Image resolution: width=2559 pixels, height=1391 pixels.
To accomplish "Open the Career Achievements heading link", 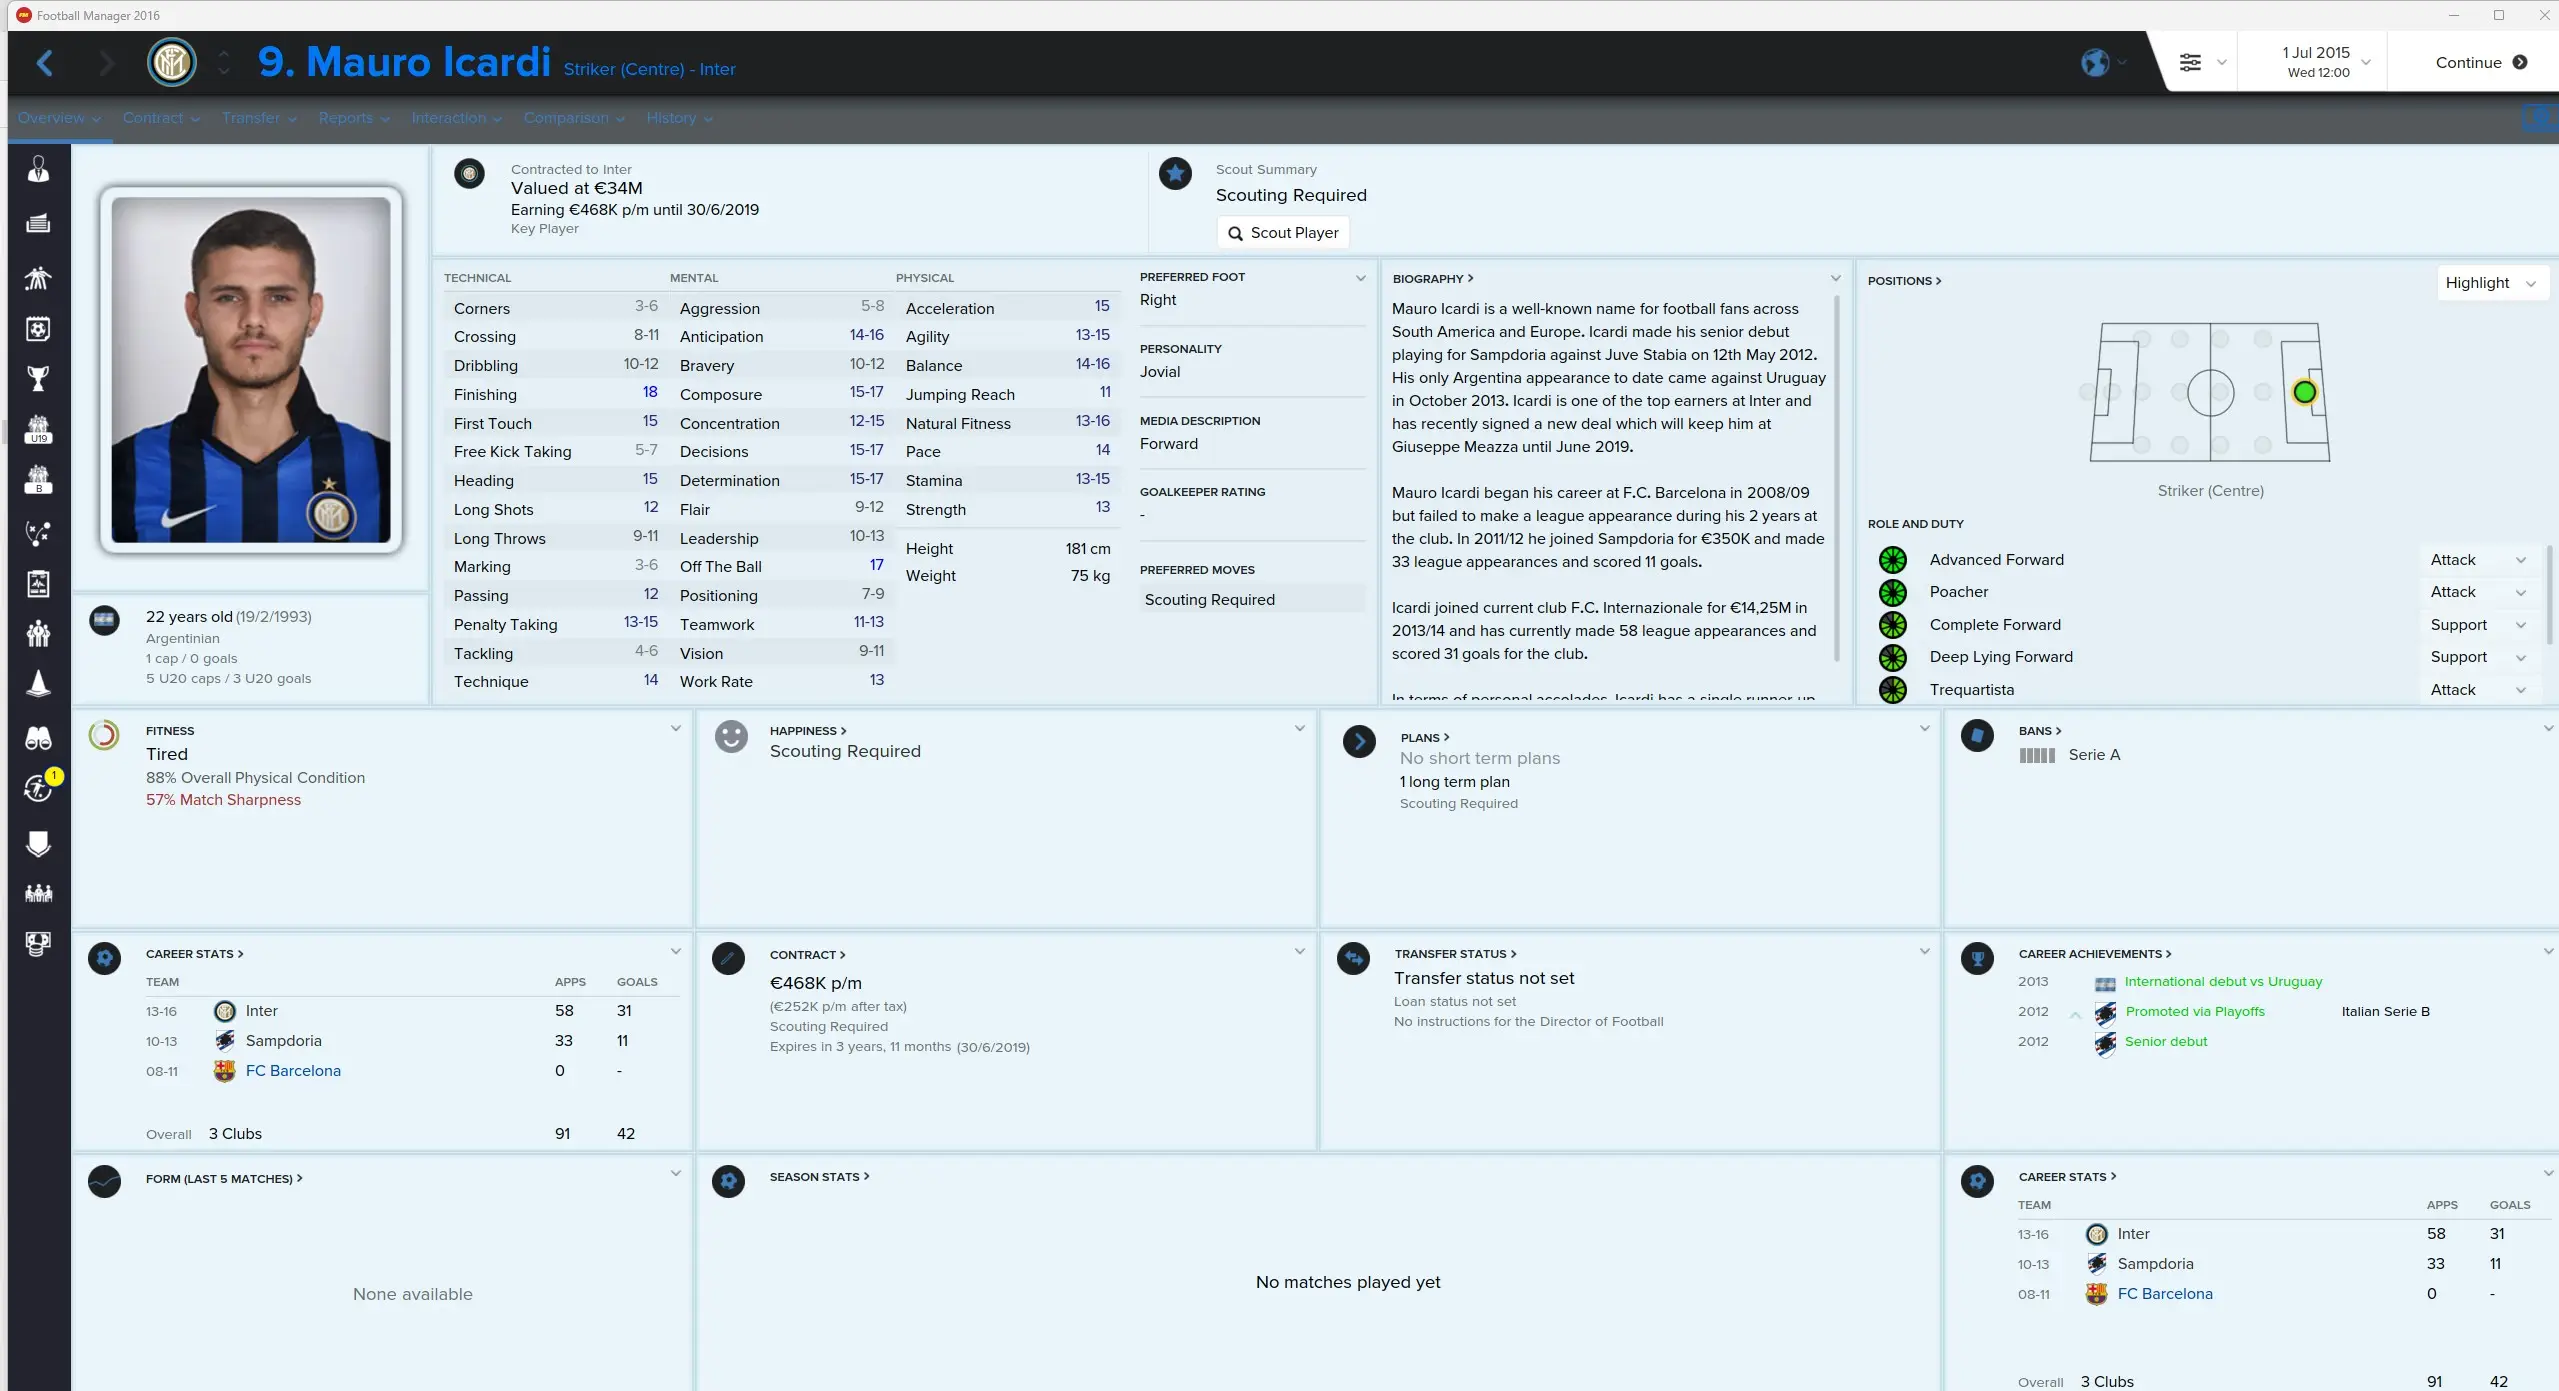I will [x=2094, y=954].
